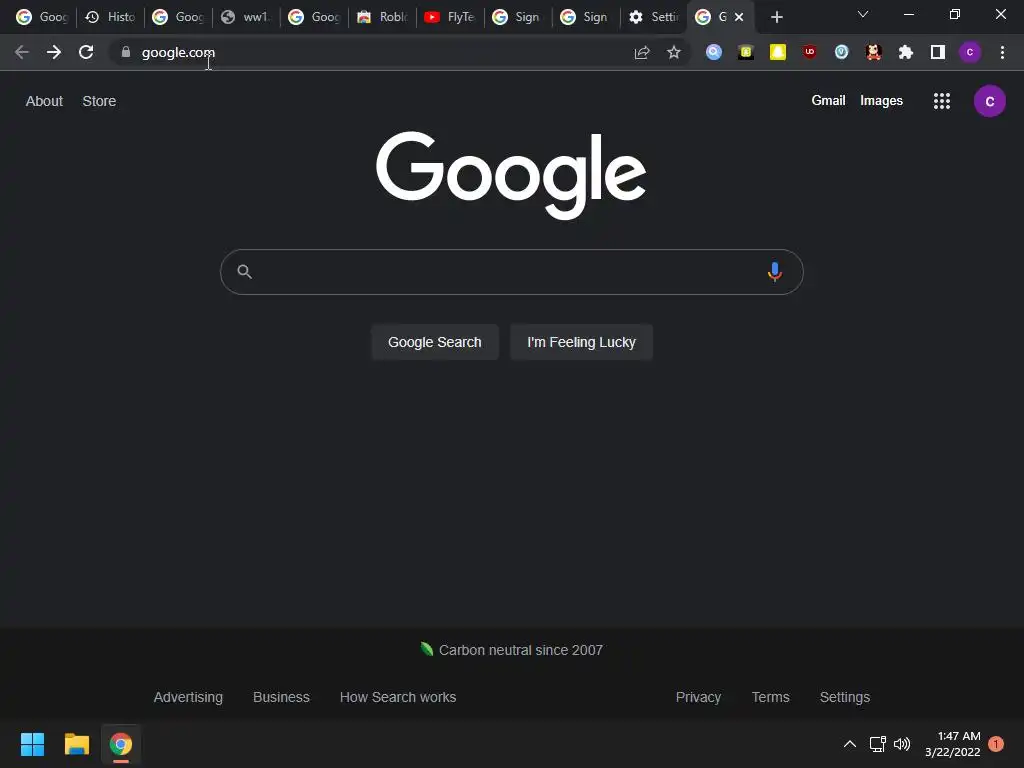Open a new tab with plus button

point(776,17)
